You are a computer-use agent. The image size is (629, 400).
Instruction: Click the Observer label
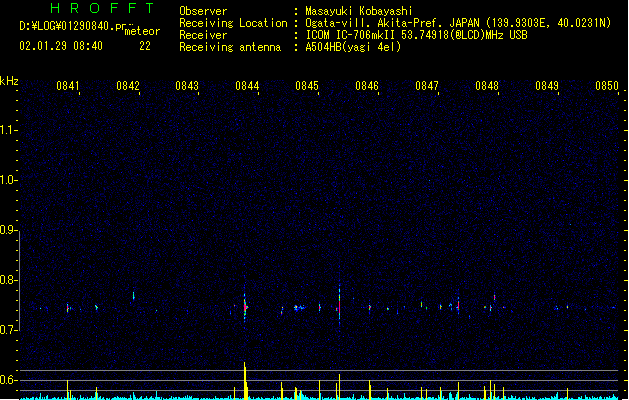(203, 11)
